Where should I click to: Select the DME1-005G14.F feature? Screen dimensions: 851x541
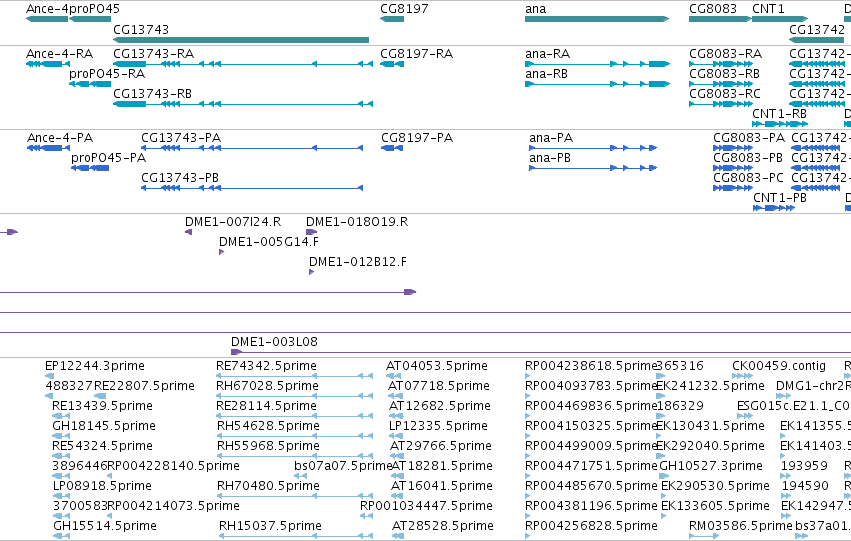[221, 252]
